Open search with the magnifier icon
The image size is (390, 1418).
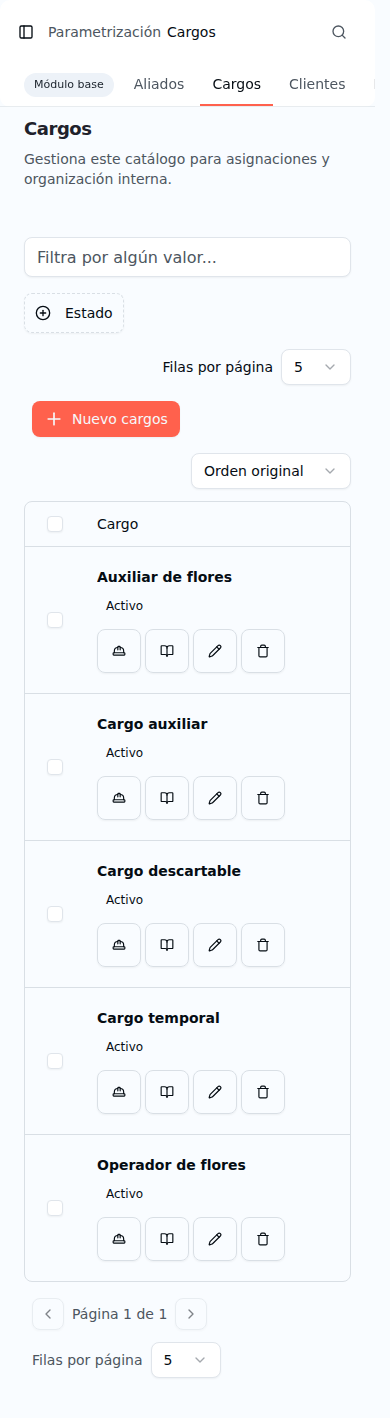(339, 32)
